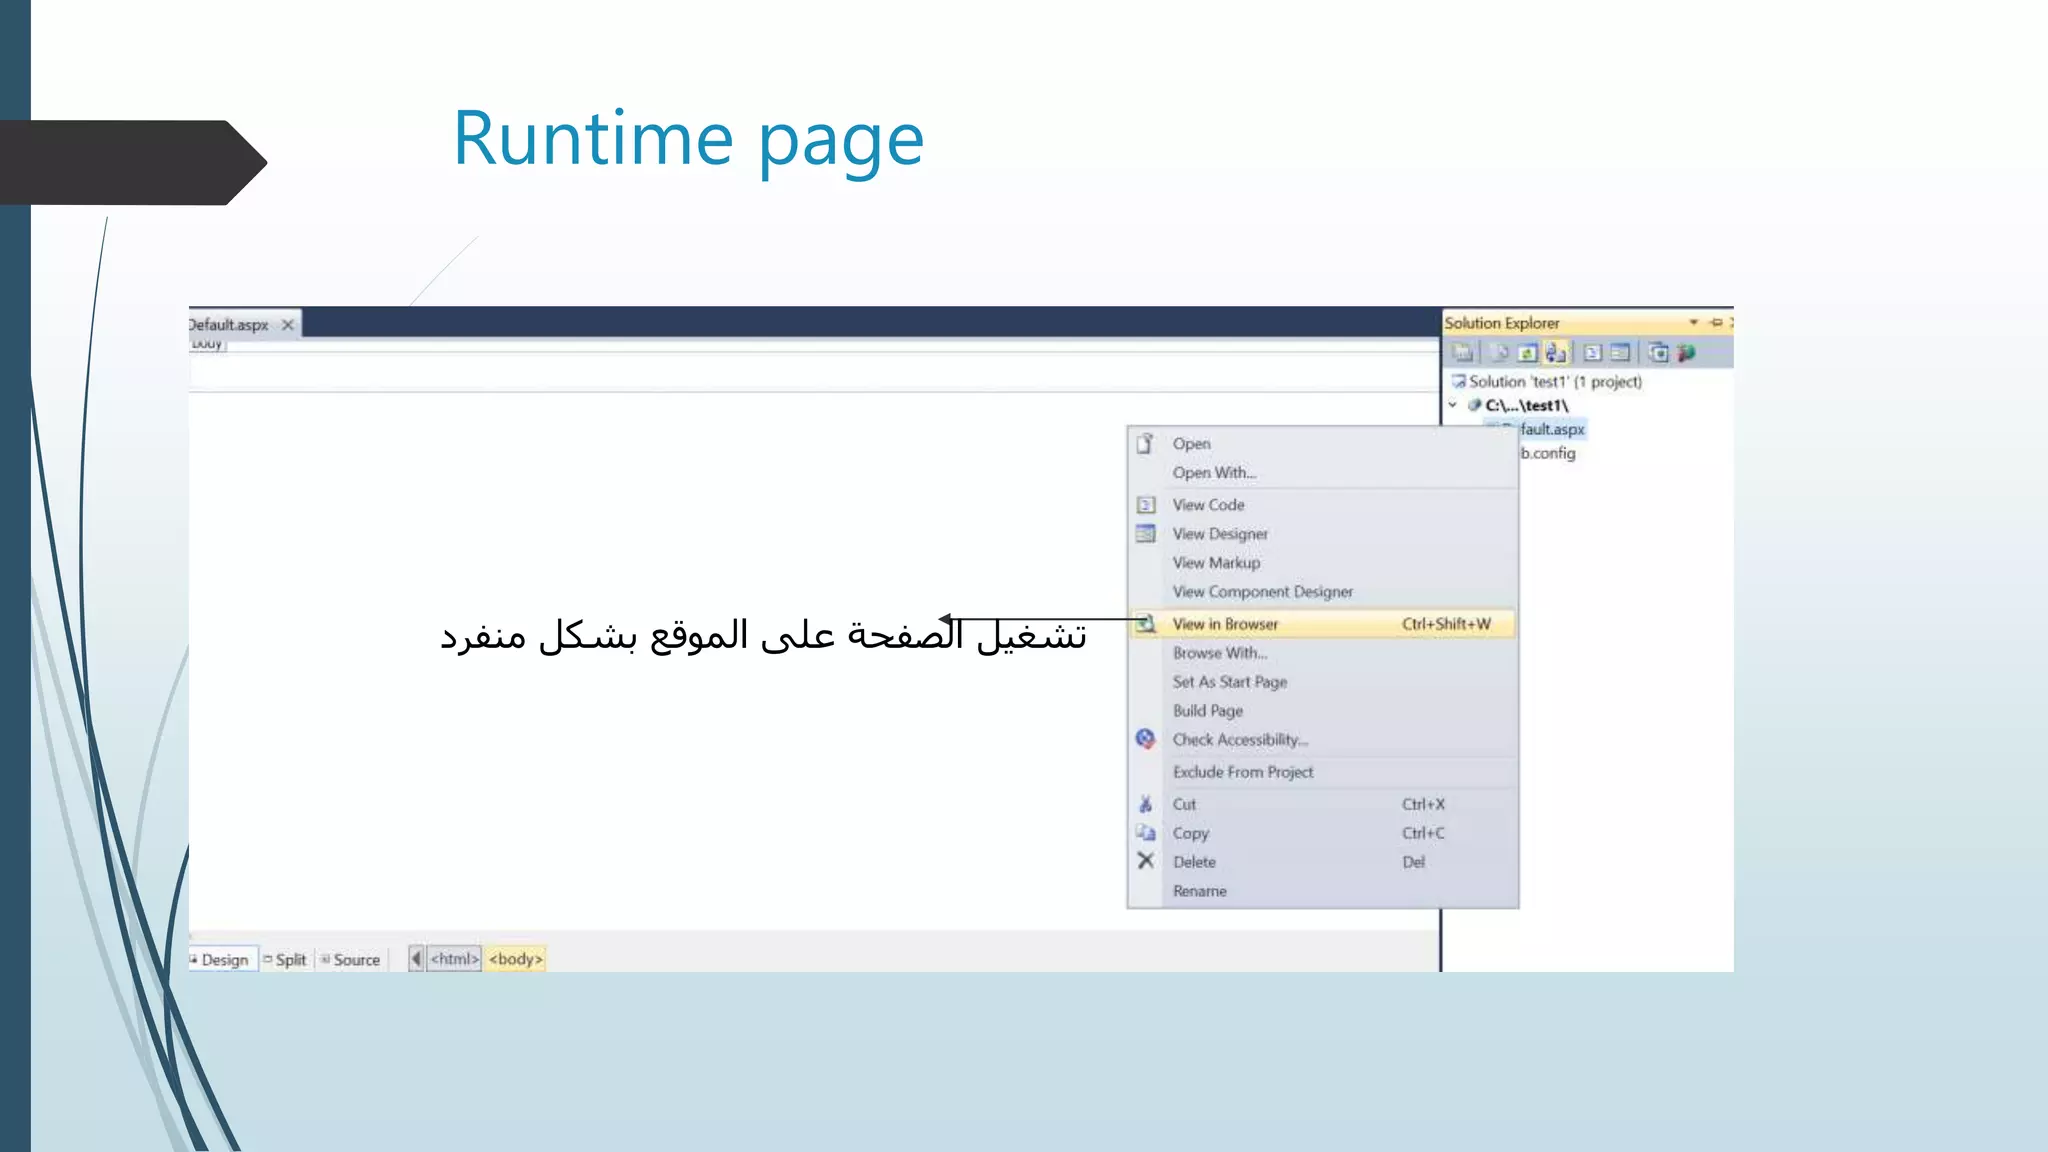Open the Solution Explorer window position dropdown
Screen dimensions: 2048x1152
[x=1694, y=322]
